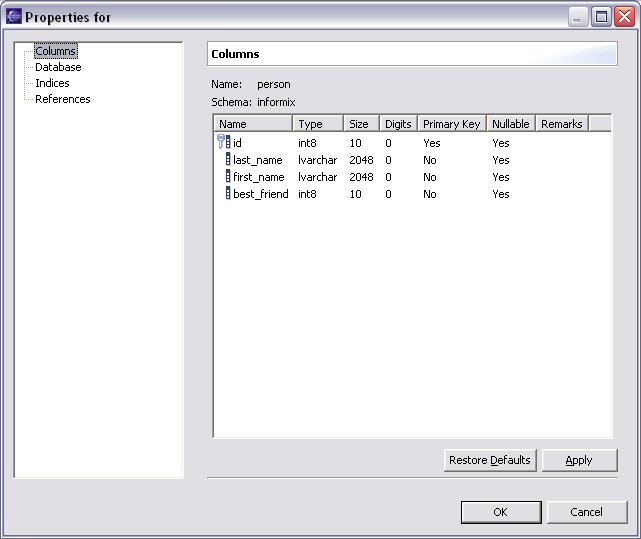Select Columns in the left tree

click(x=55, y=51)
